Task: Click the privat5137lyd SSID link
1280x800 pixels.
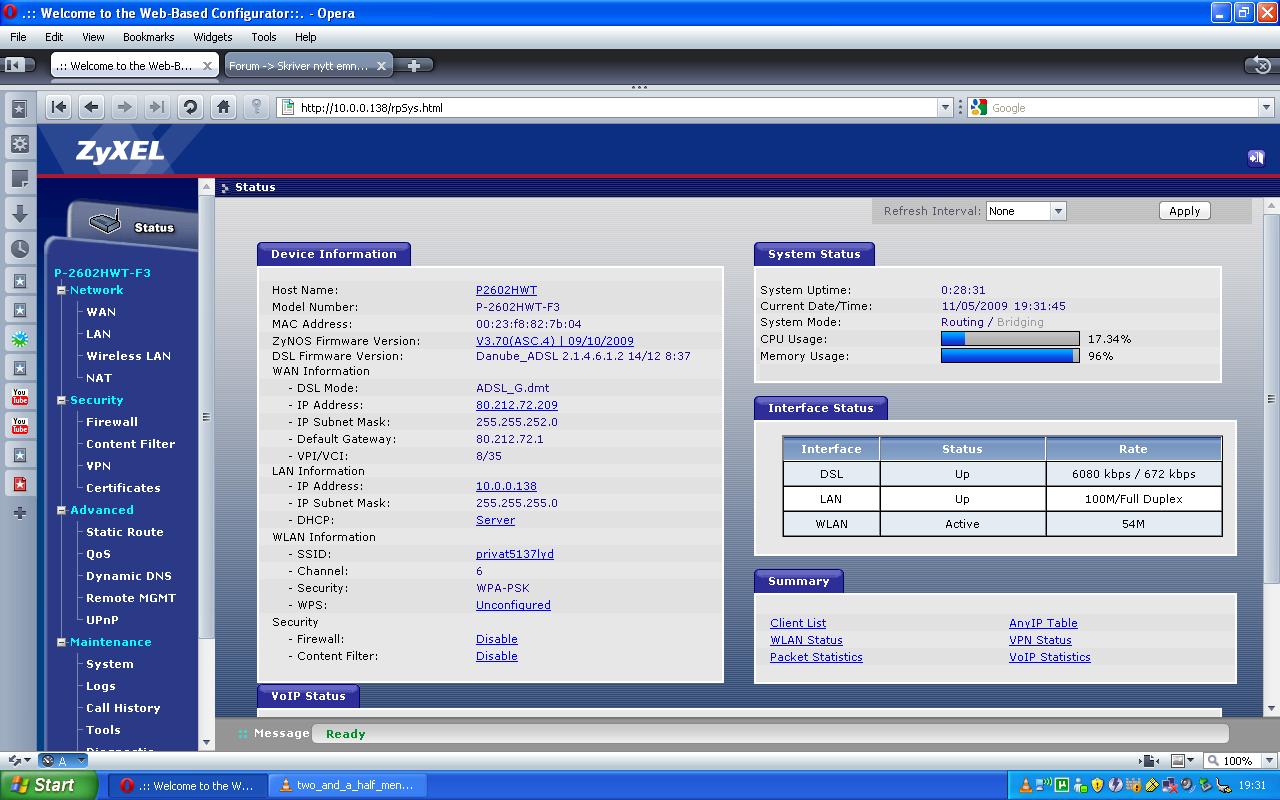Action: pyautogui.click(x=515, y=554)
